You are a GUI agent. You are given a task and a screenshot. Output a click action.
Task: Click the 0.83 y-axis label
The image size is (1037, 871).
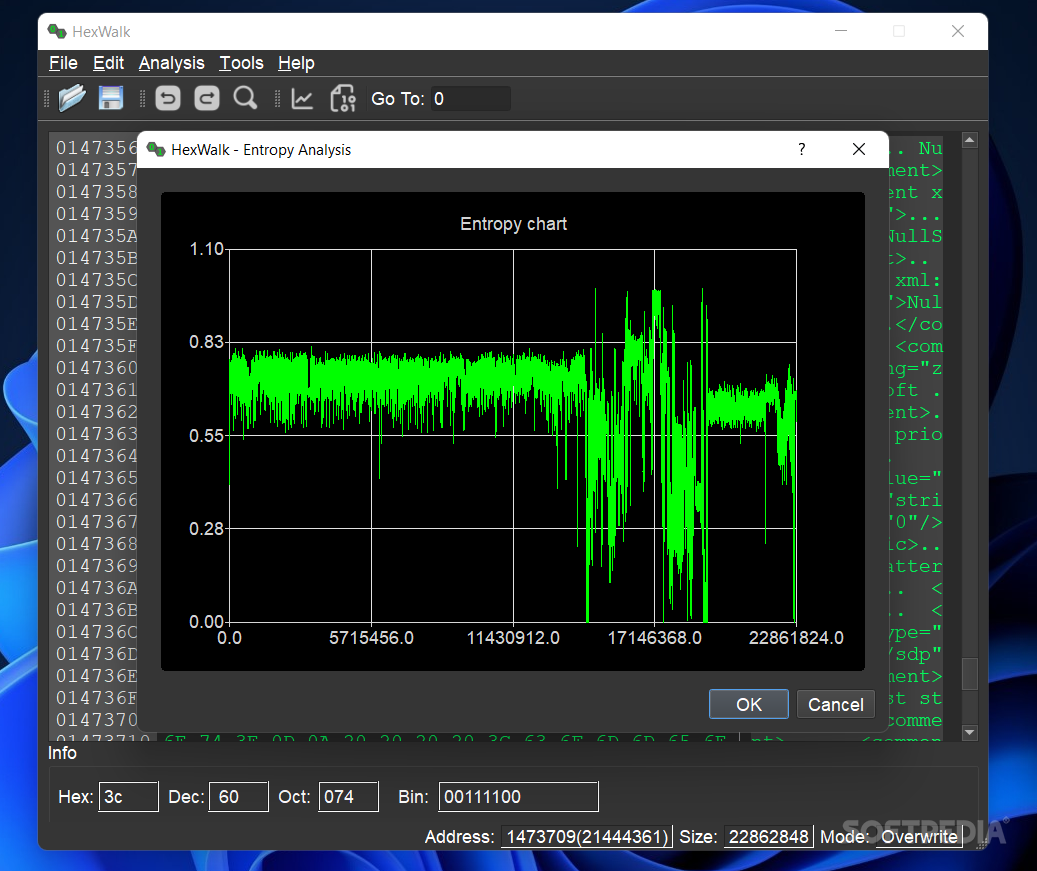pyautogui.click(x=206, y=342)
